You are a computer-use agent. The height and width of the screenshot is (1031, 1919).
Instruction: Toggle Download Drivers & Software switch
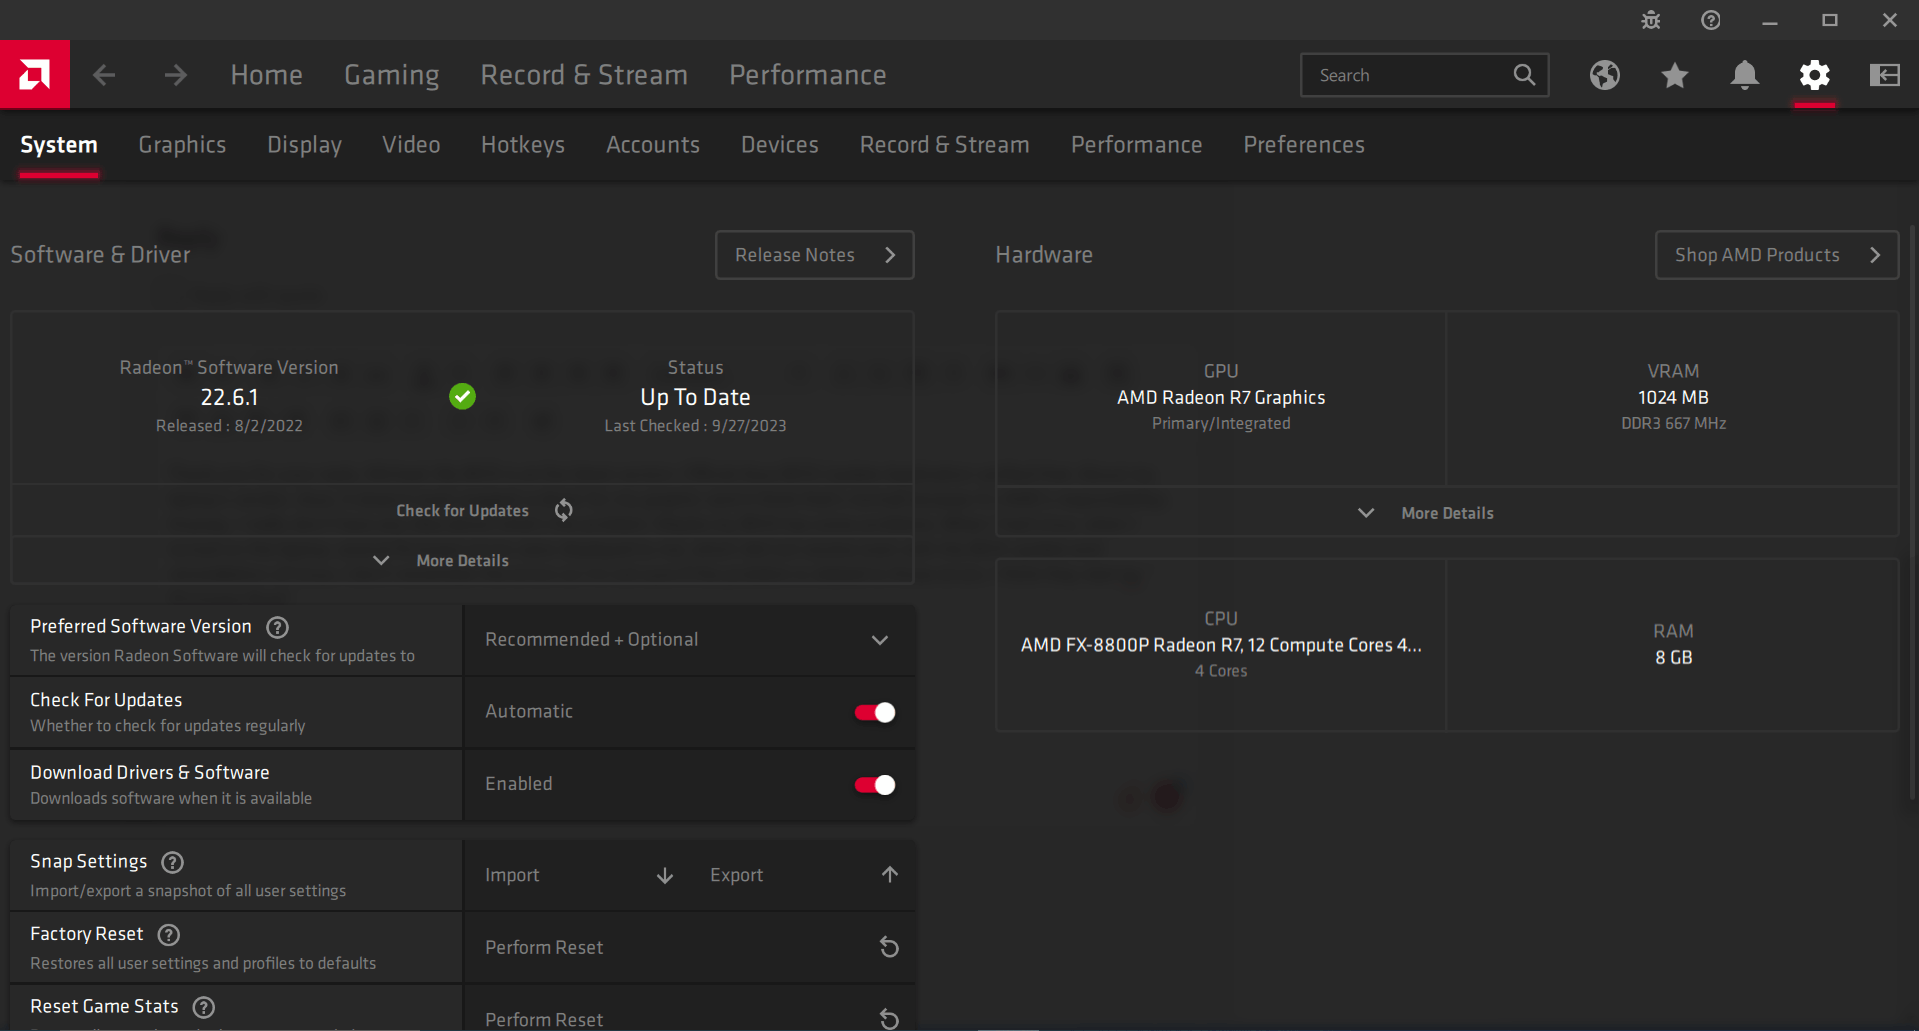click(x=875, y=785)
